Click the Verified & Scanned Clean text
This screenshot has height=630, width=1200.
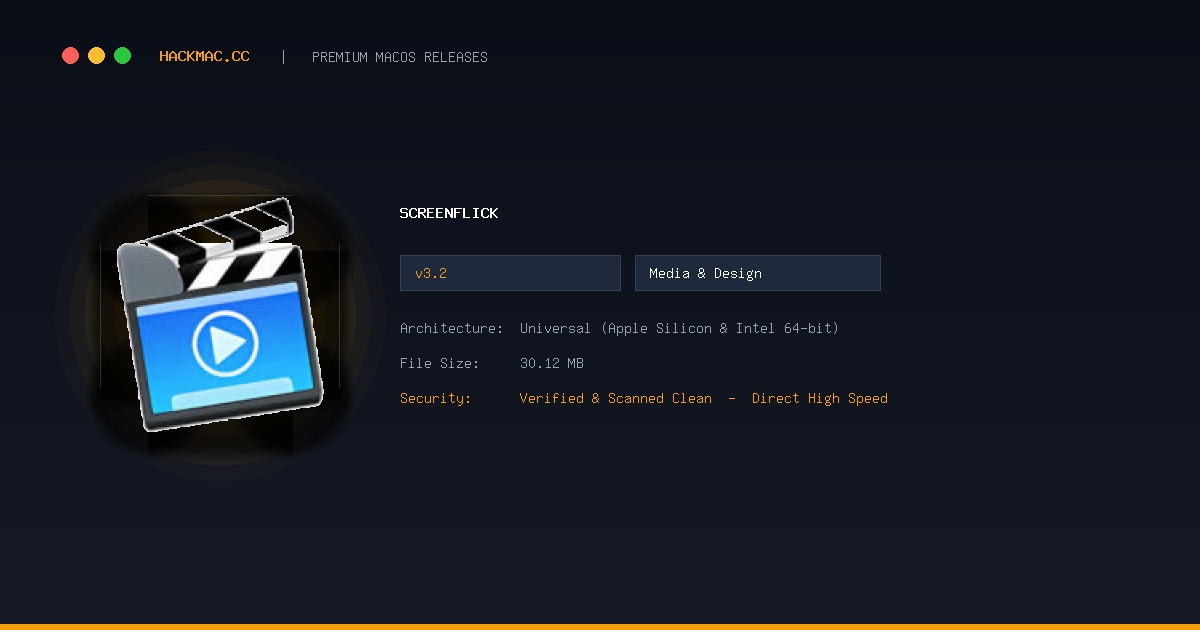[616, 398]
